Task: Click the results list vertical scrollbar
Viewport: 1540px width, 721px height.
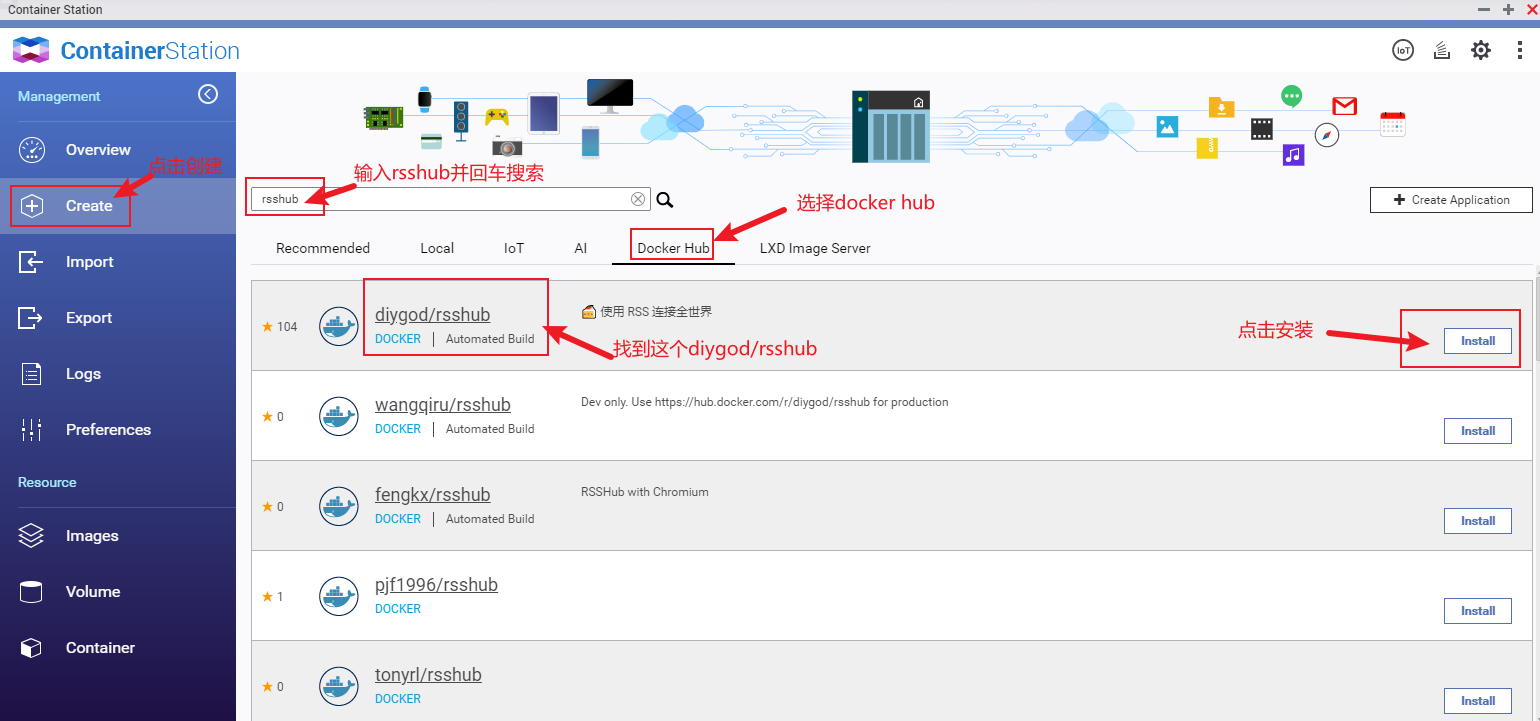Action: (x=1536, y=320)
